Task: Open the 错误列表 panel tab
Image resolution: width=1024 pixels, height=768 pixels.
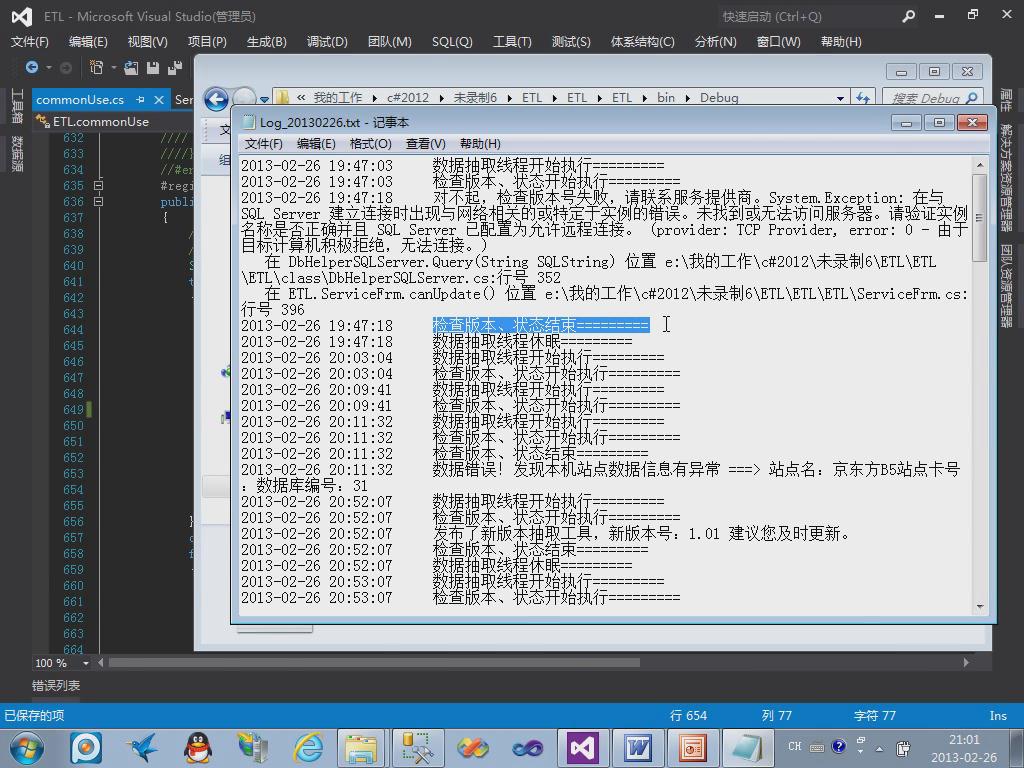Action: [56, 686]
